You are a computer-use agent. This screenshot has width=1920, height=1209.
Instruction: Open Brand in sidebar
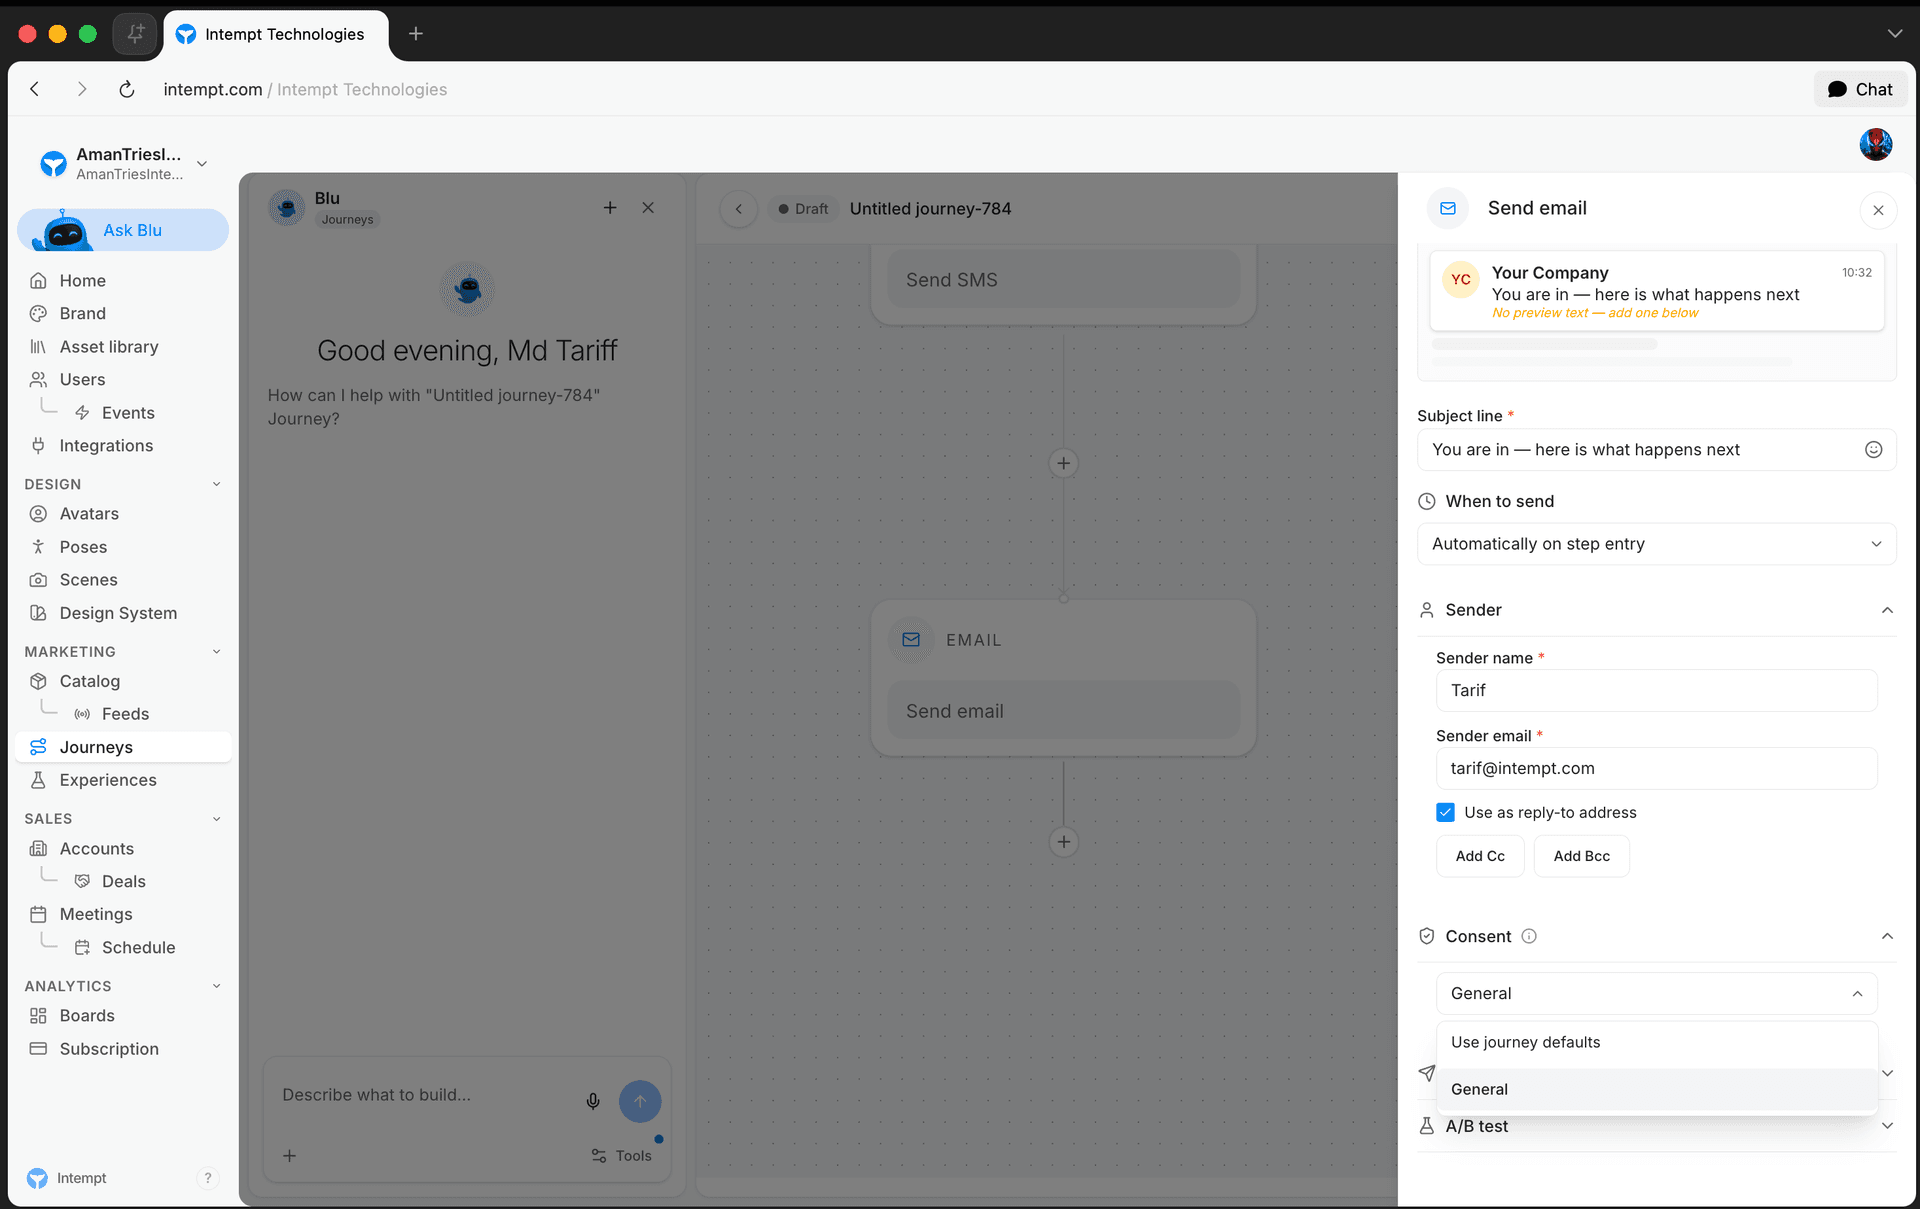click(82, 314)
